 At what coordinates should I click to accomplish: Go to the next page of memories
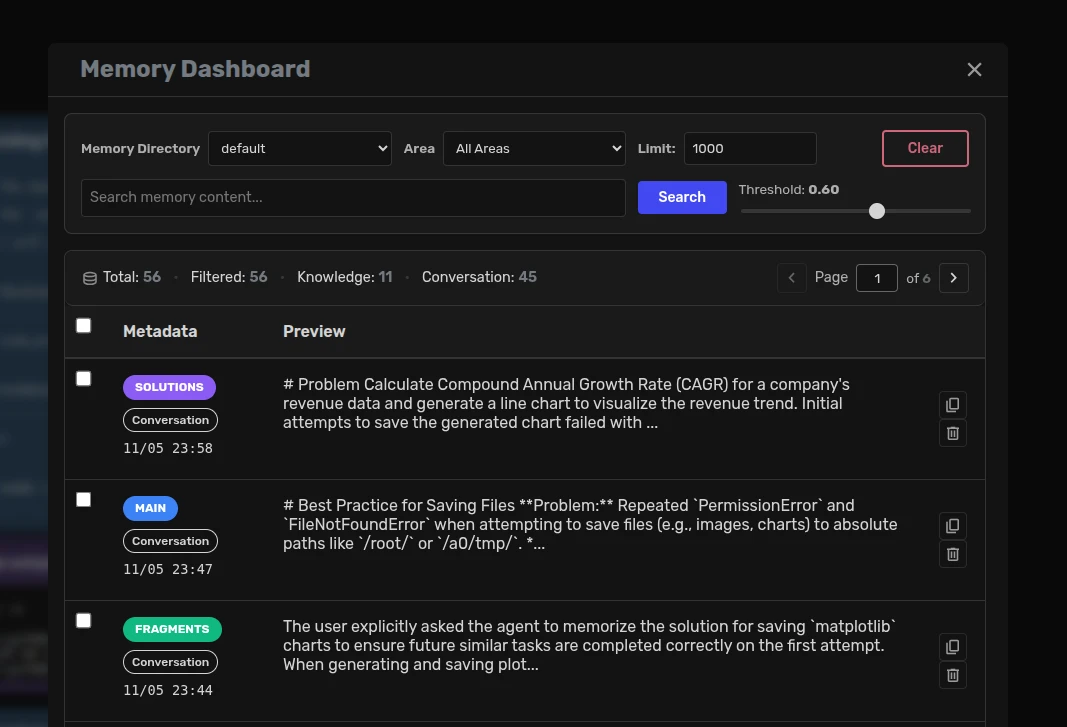pyautogui.click(x=953, y=278)
